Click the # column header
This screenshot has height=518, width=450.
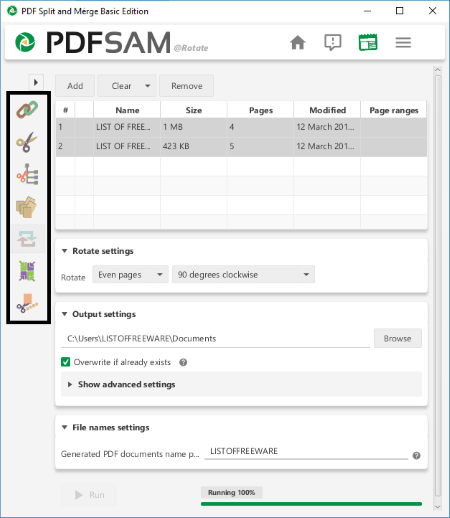(65, 110)
